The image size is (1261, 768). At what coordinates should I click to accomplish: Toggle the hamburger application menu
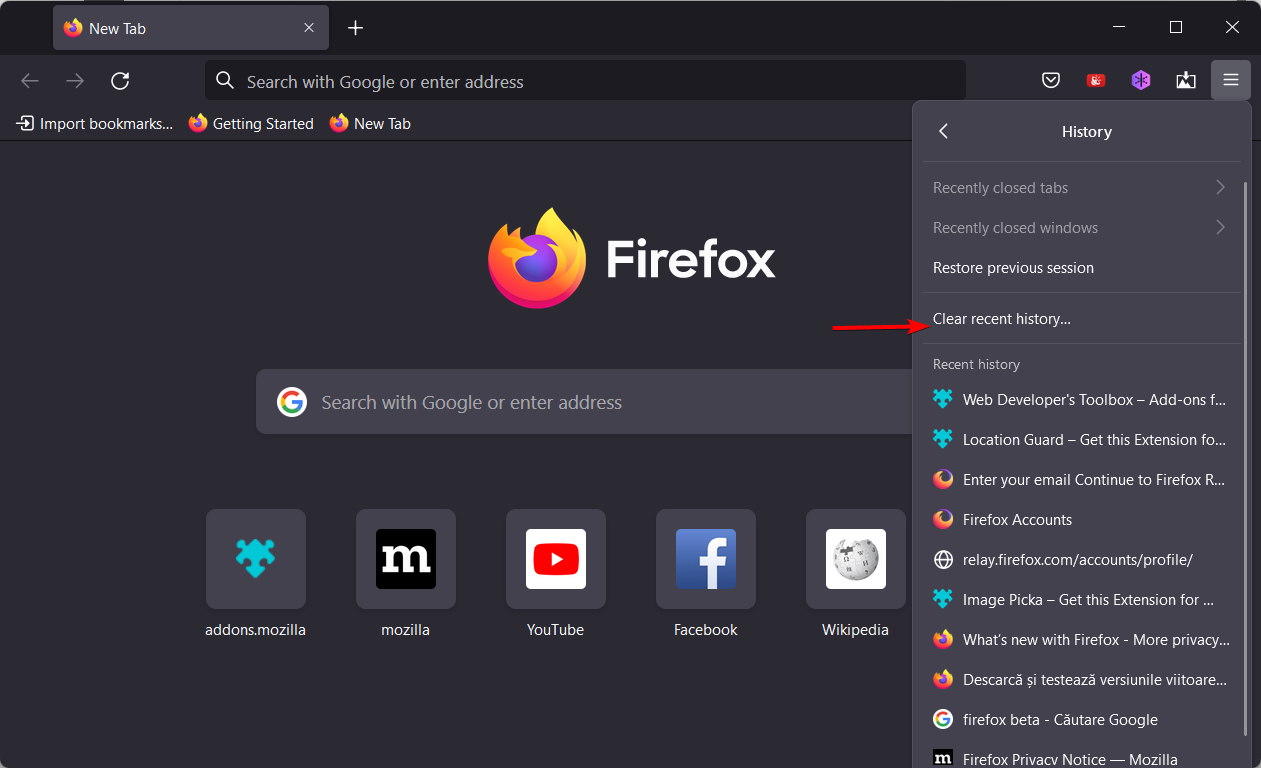[x=1231, y=81]
